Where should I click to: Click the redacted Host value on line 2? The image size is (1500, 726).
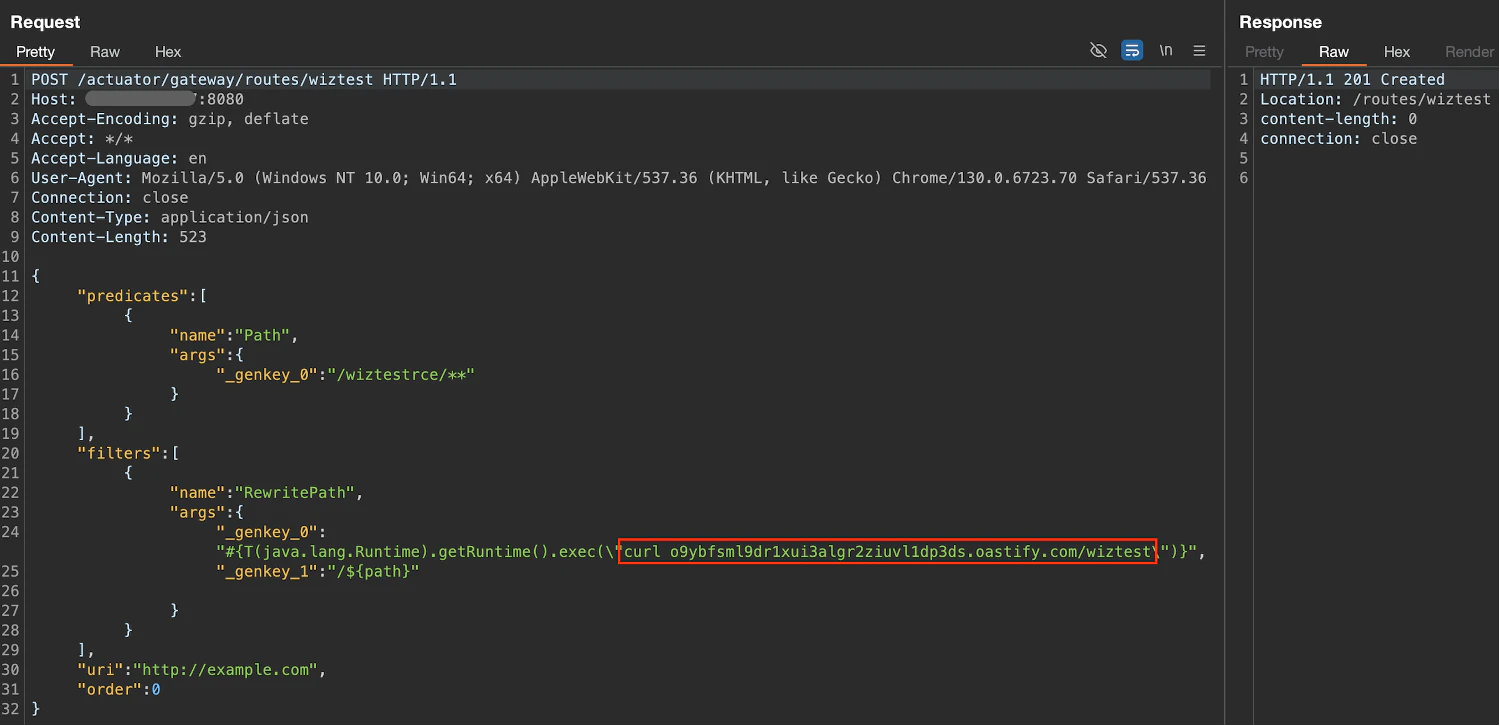(x=140, y=99)
